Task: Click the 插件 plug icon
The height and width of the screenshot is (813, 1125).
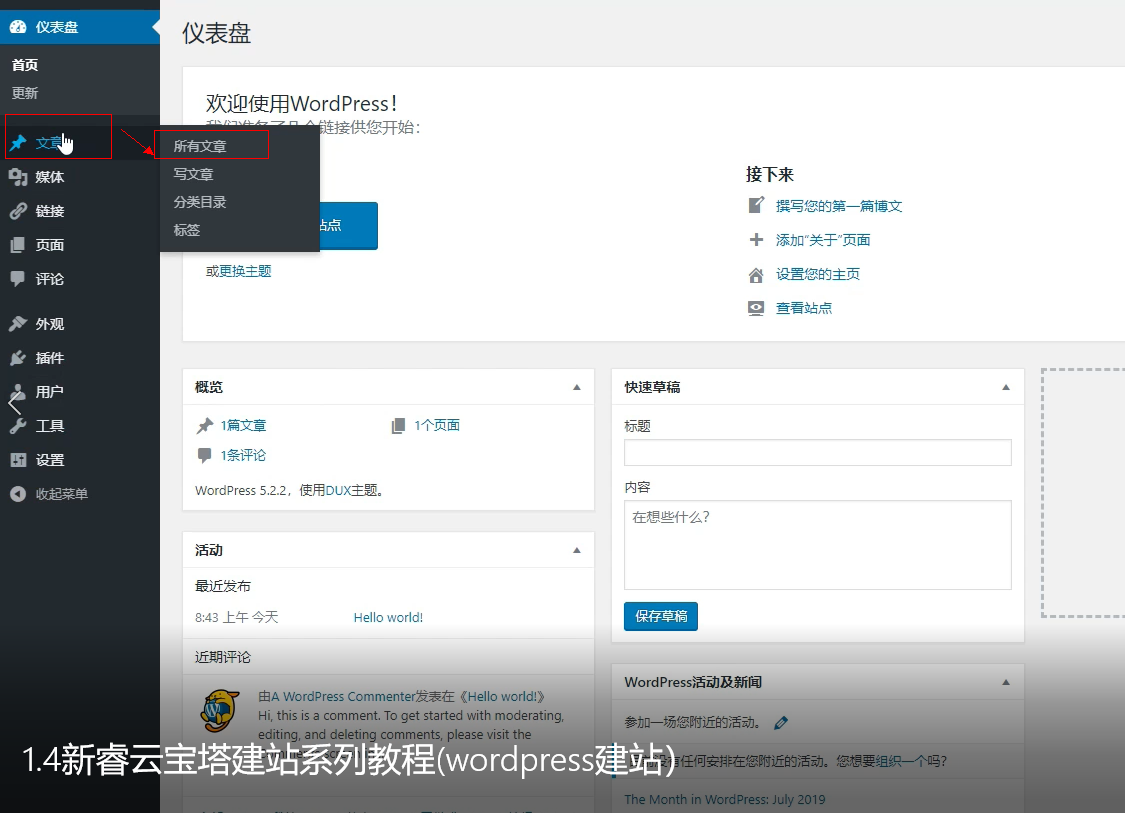Action: pos(18,357)
